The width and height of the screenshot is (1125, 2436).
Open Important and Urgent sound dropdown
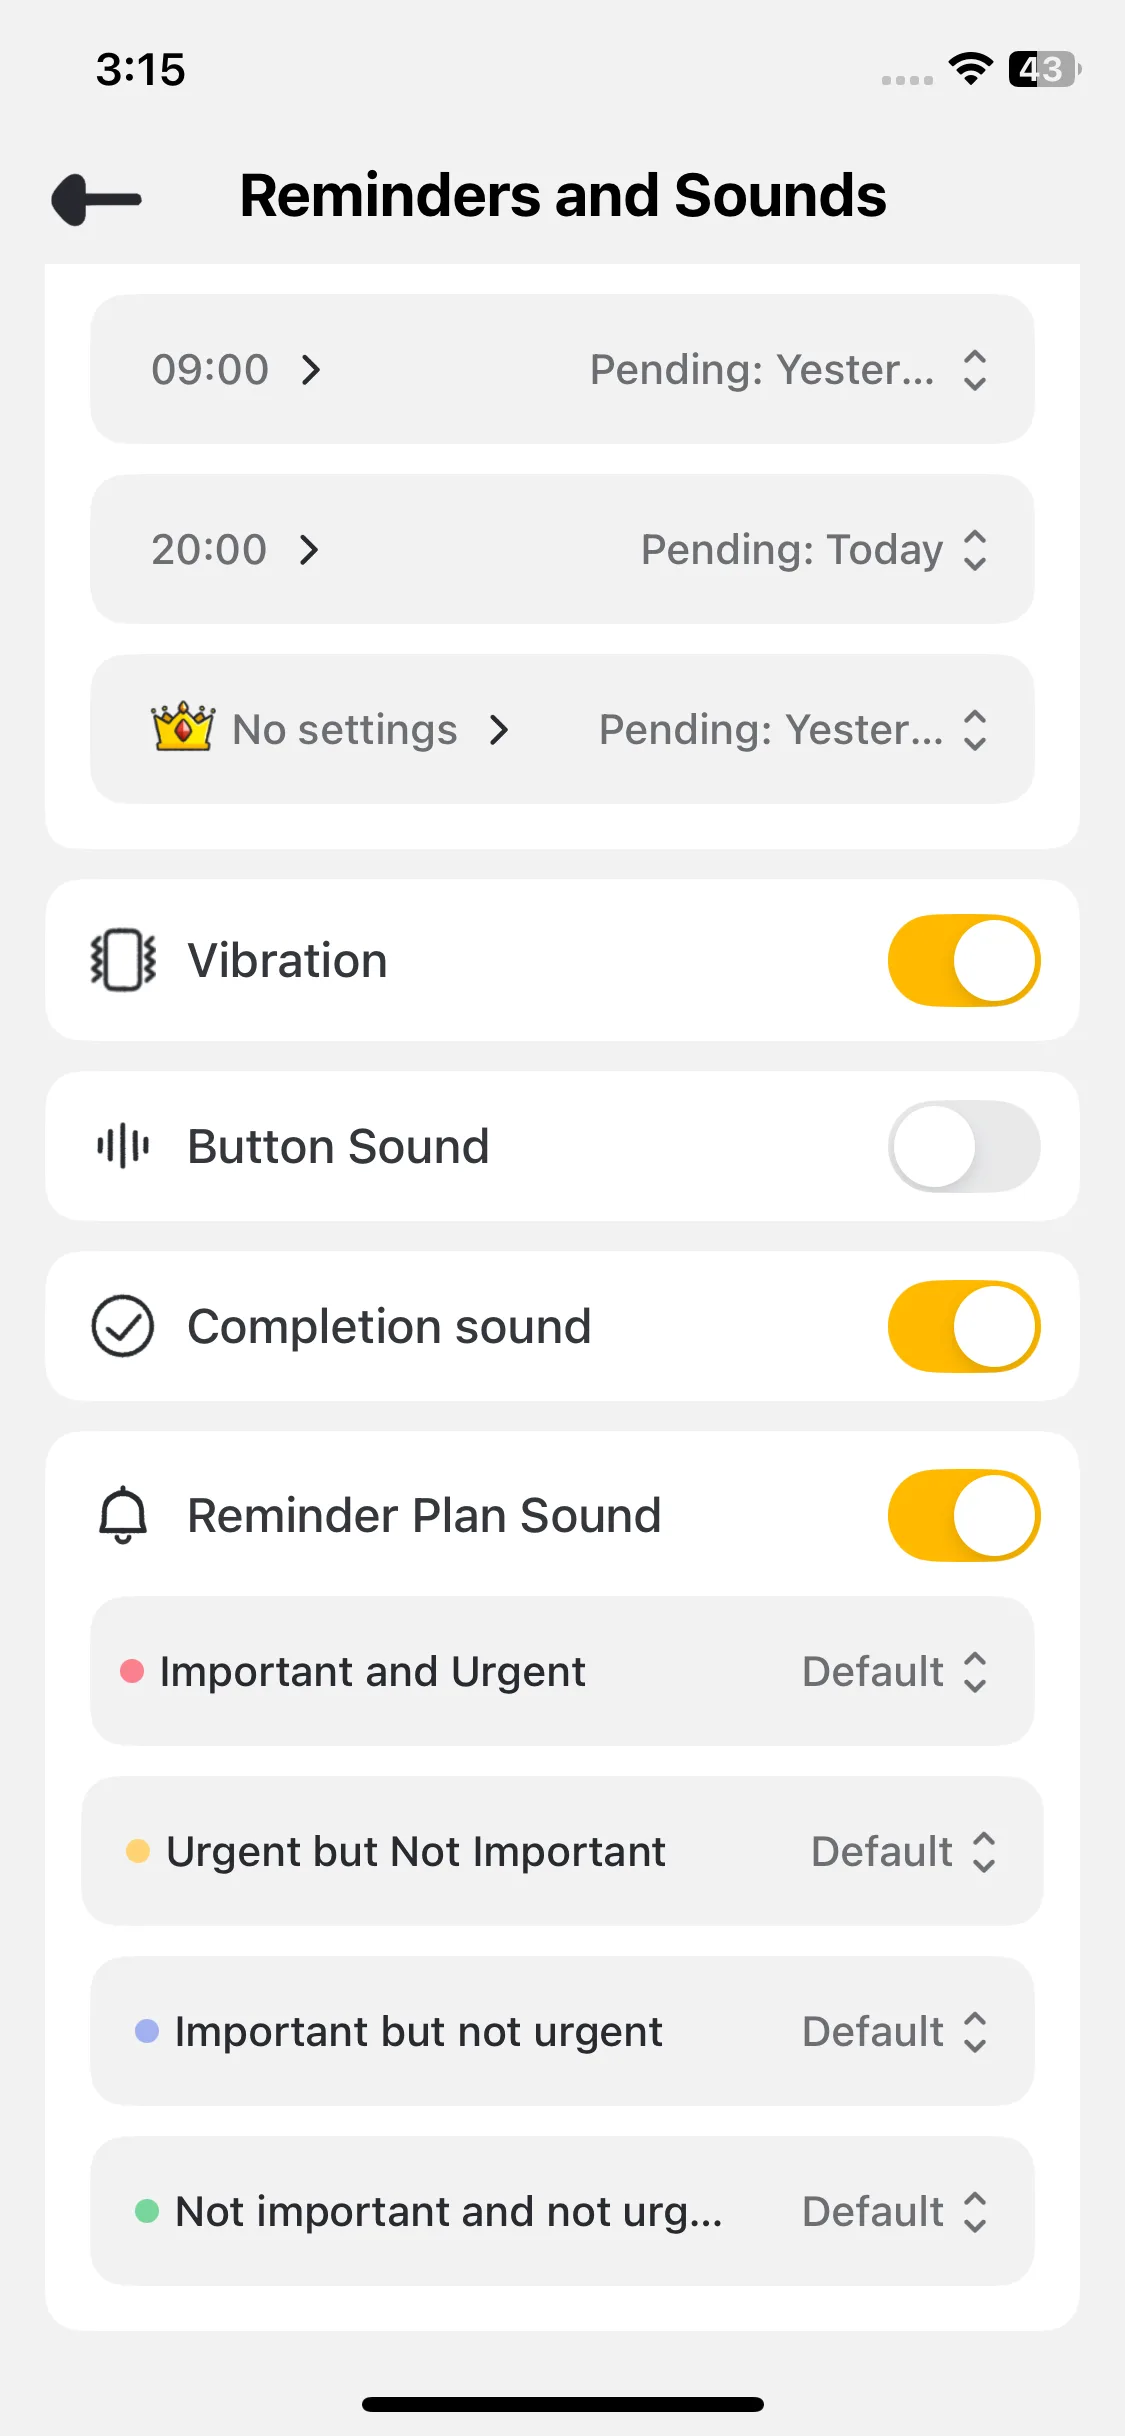point(894,1672)
